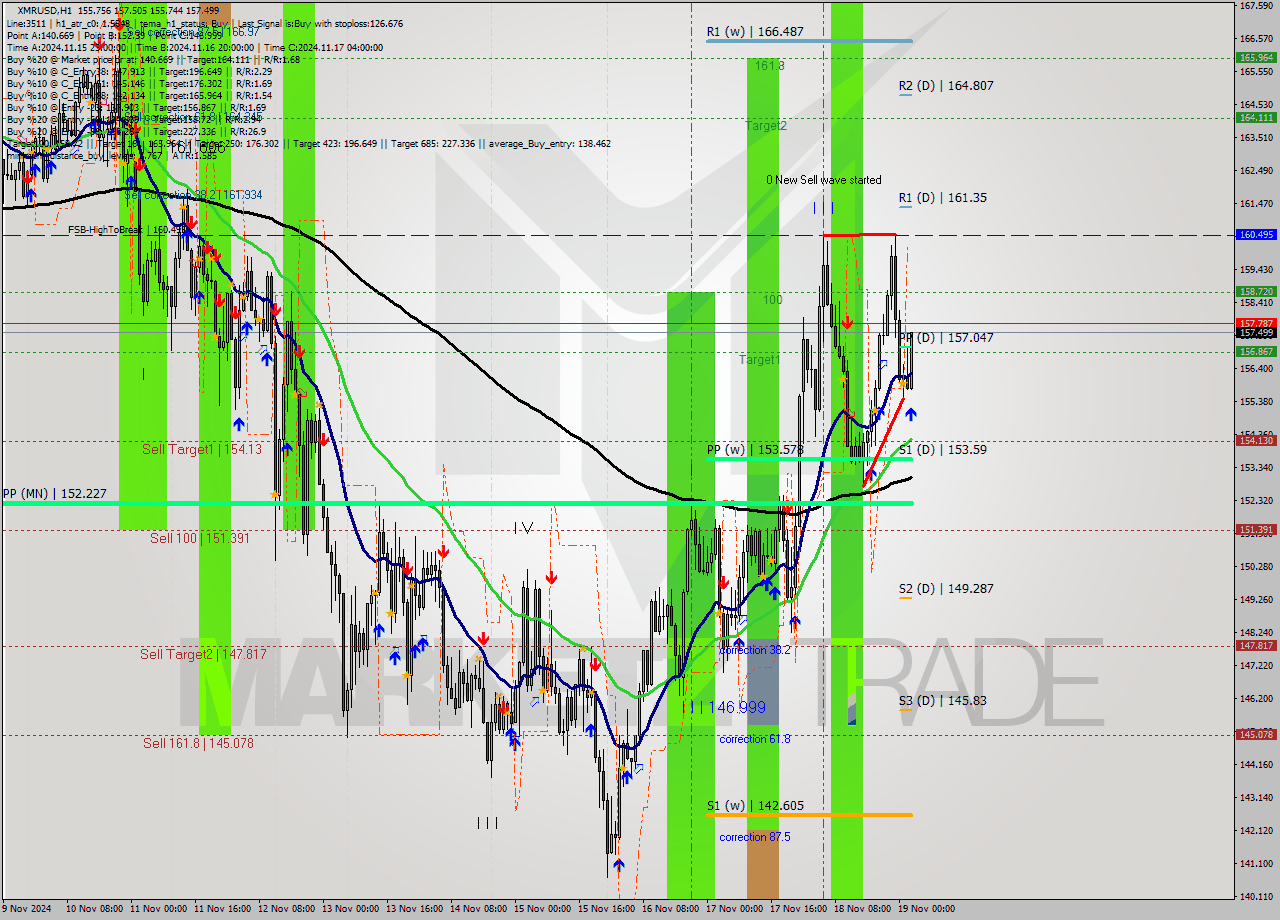Click the current price 157.499 tag

[1256, 332]
